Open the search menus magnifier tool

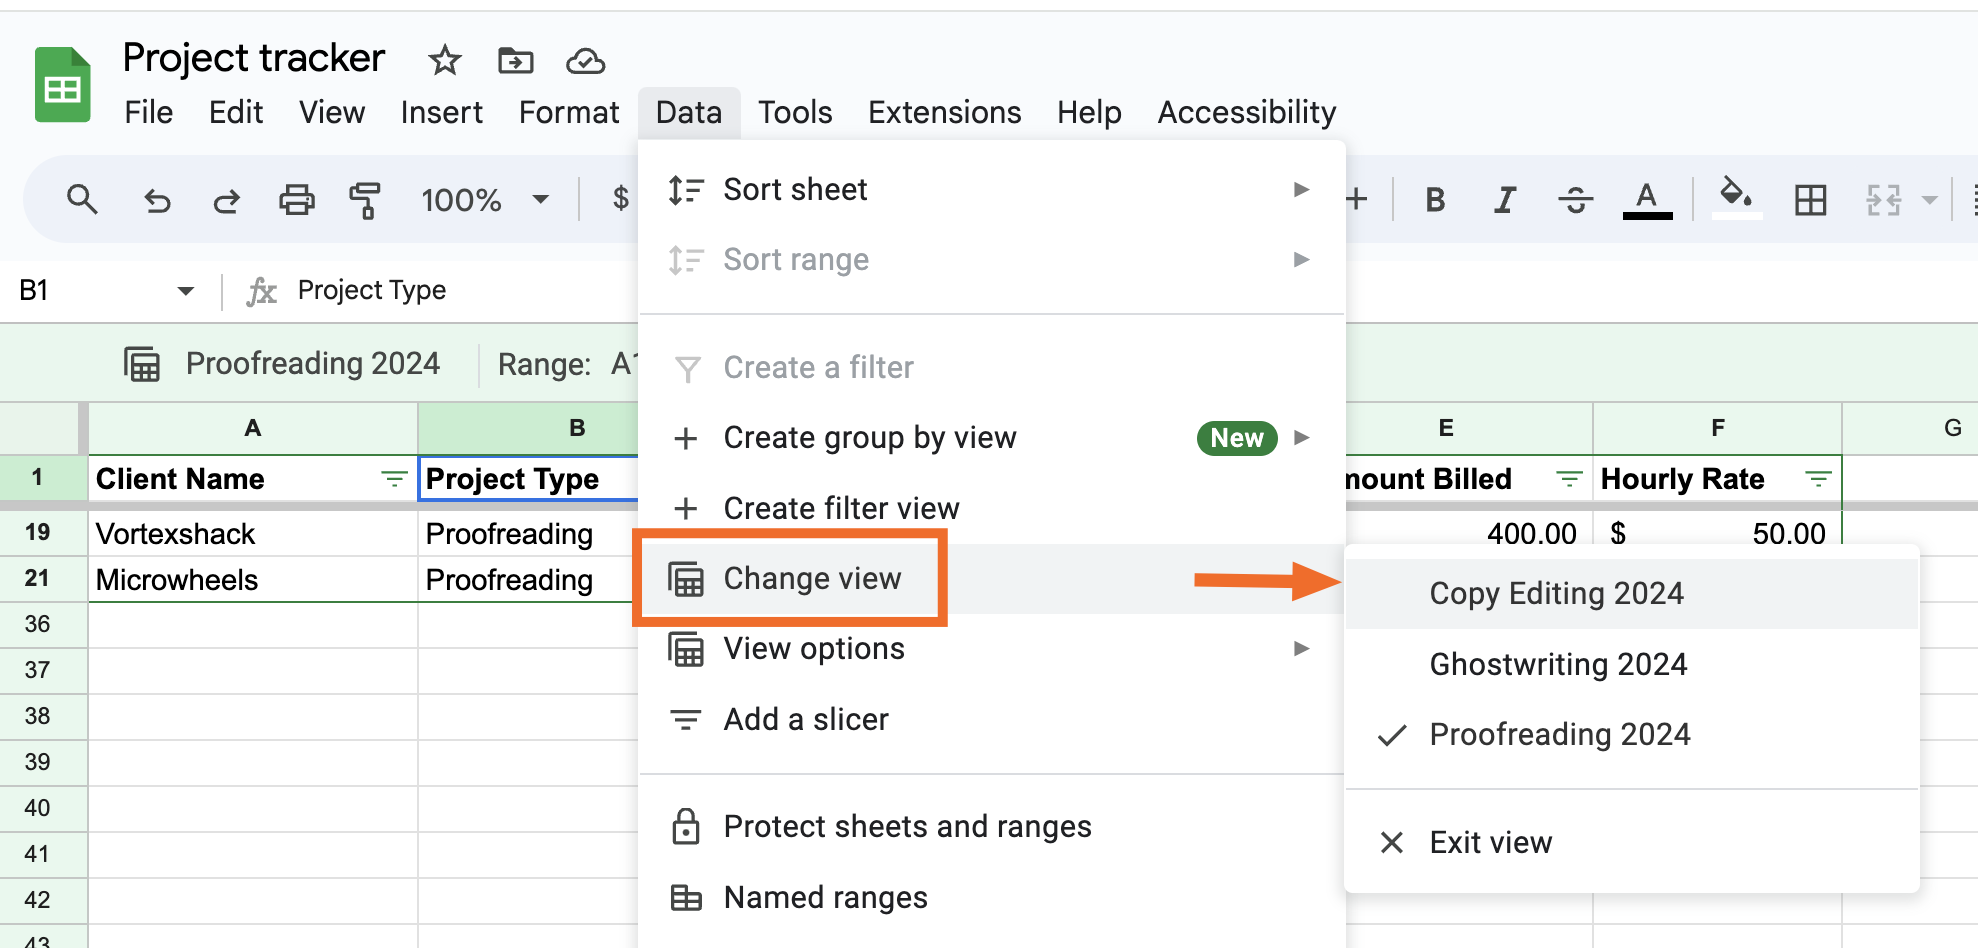pos(82,200)
